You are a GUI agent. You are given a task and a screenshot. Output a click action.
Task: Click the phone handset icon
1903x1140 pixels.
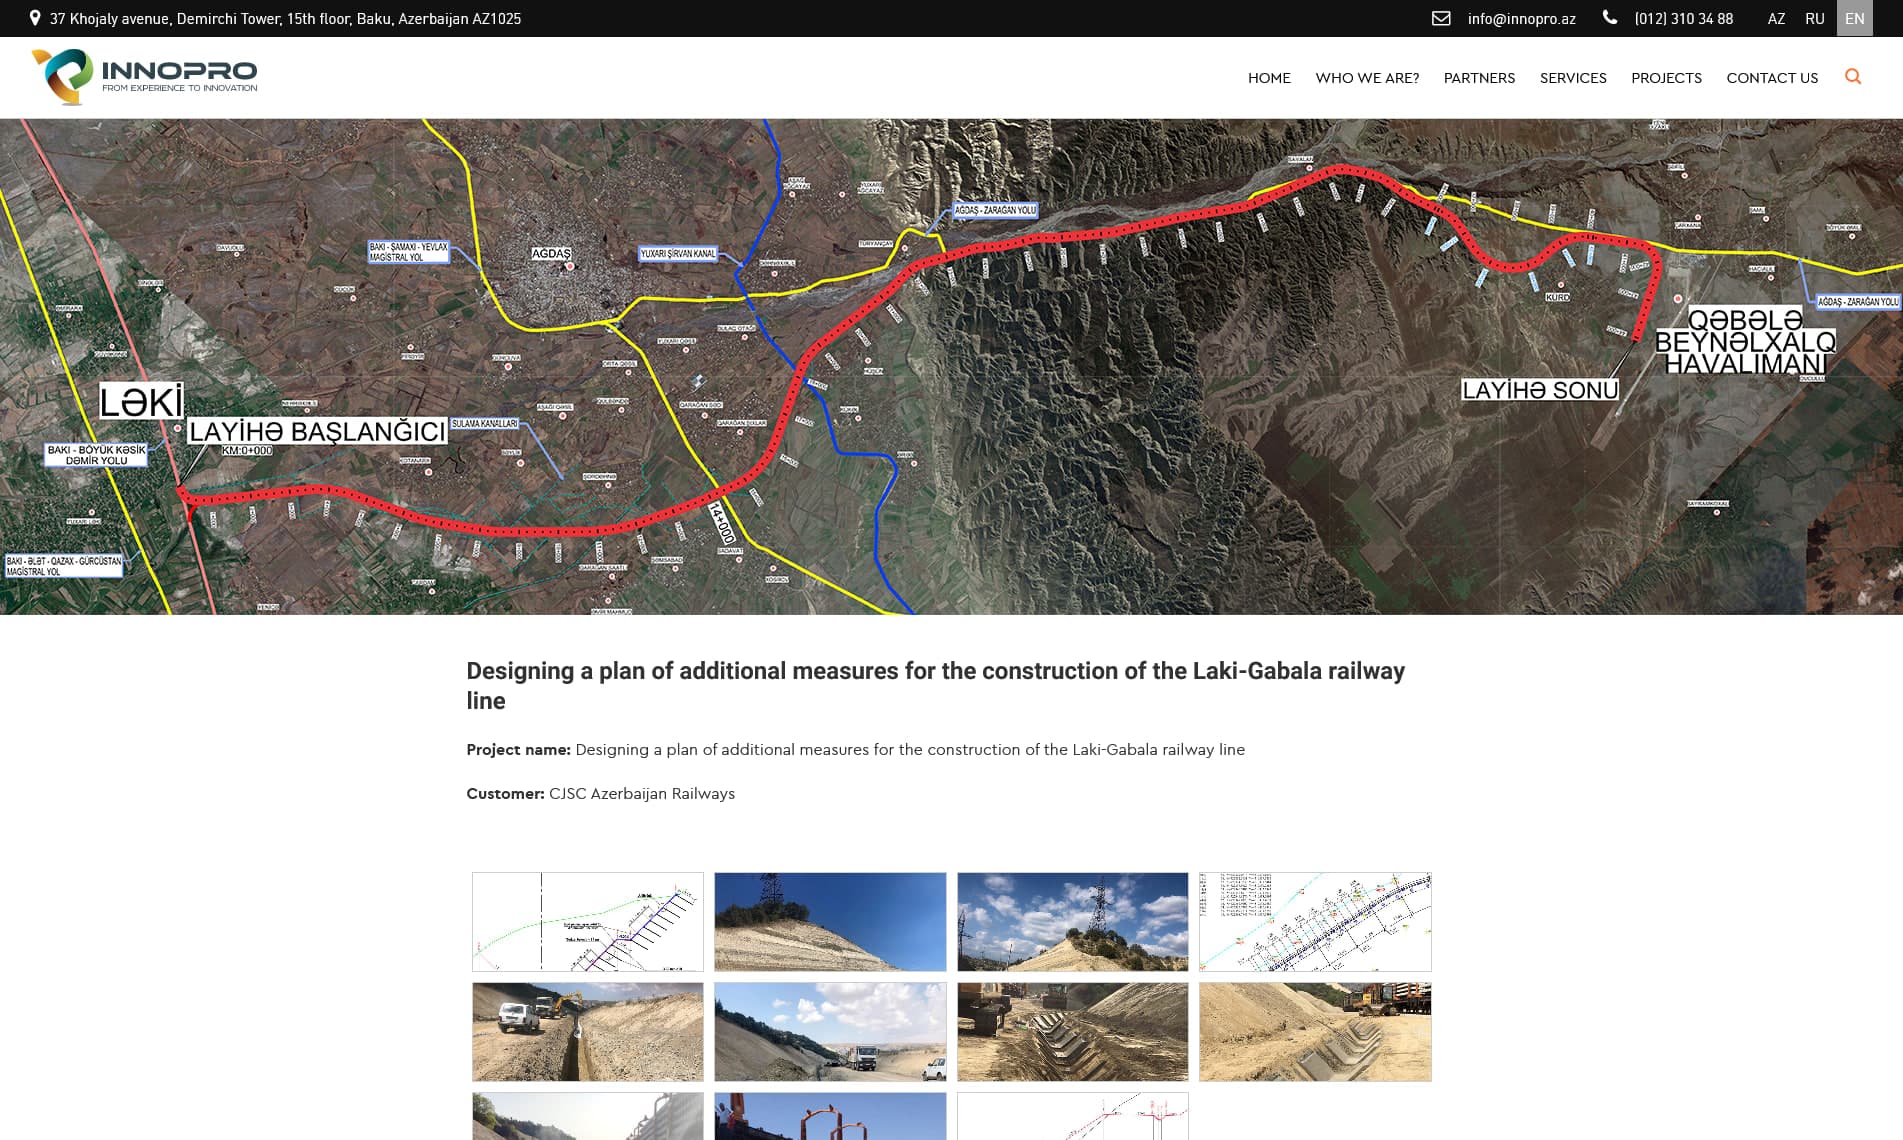(x=1610, y=17)
